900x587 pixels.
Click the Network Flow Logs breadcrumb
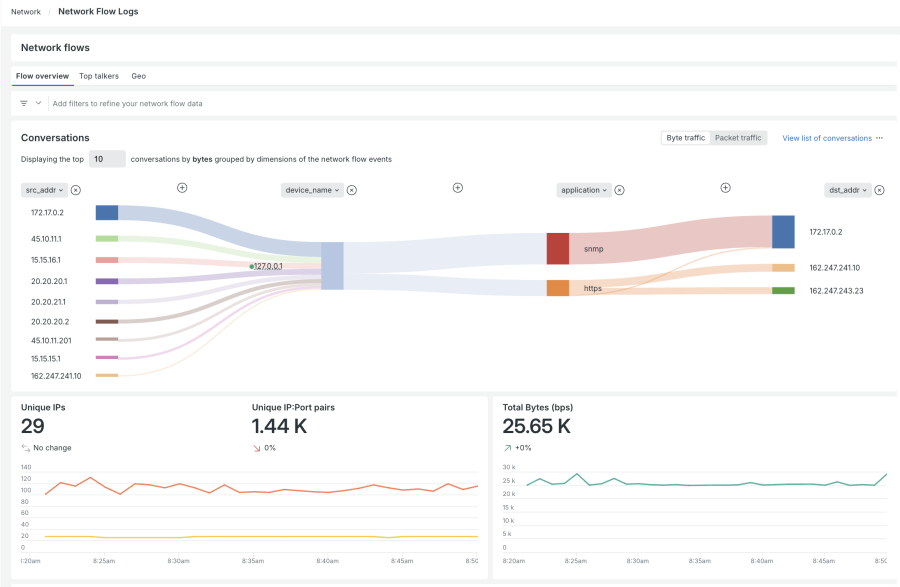98,11
